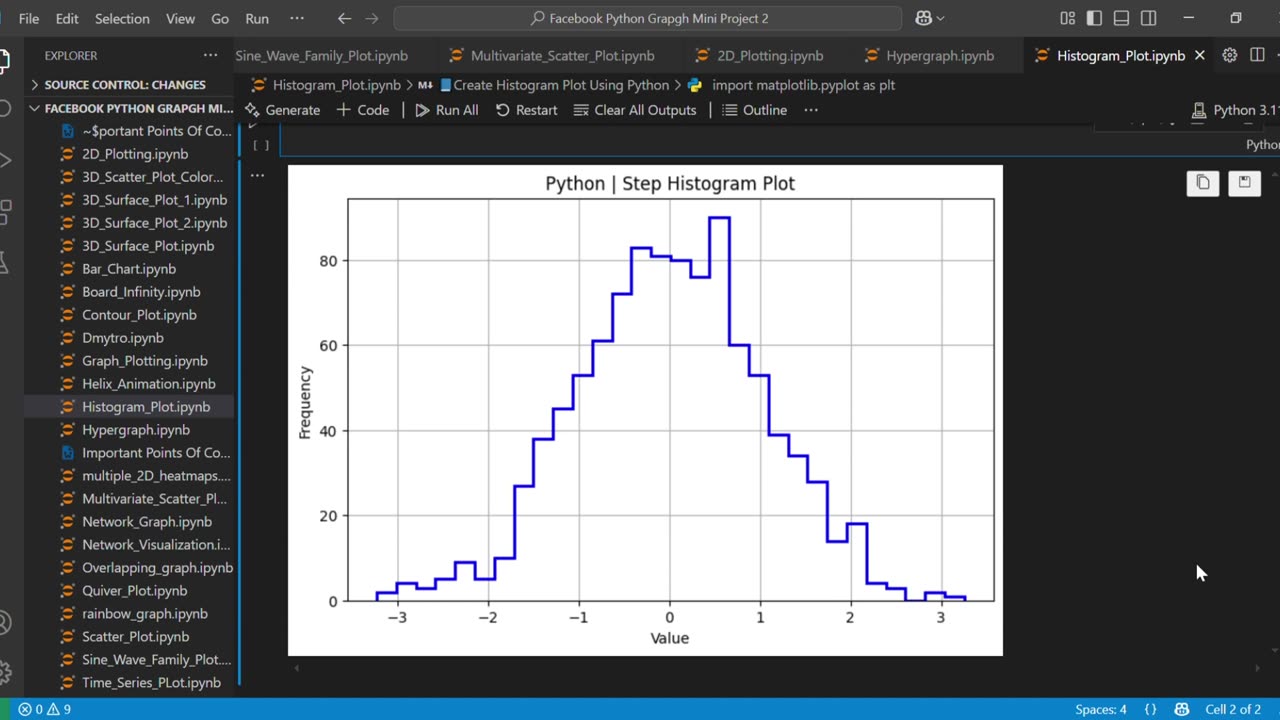Open the Copilot chat icon in title bar

coord(923,18)
